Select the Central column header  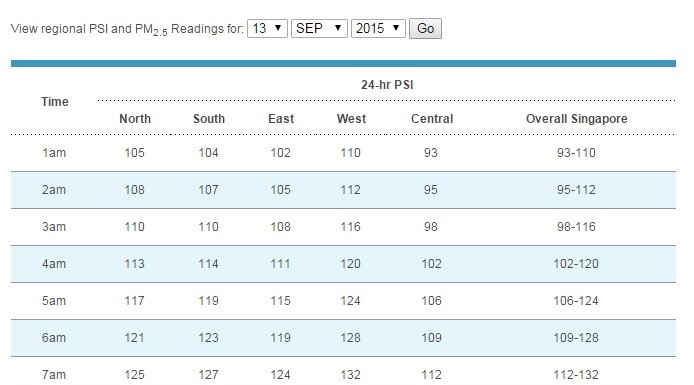coord(432,119)
